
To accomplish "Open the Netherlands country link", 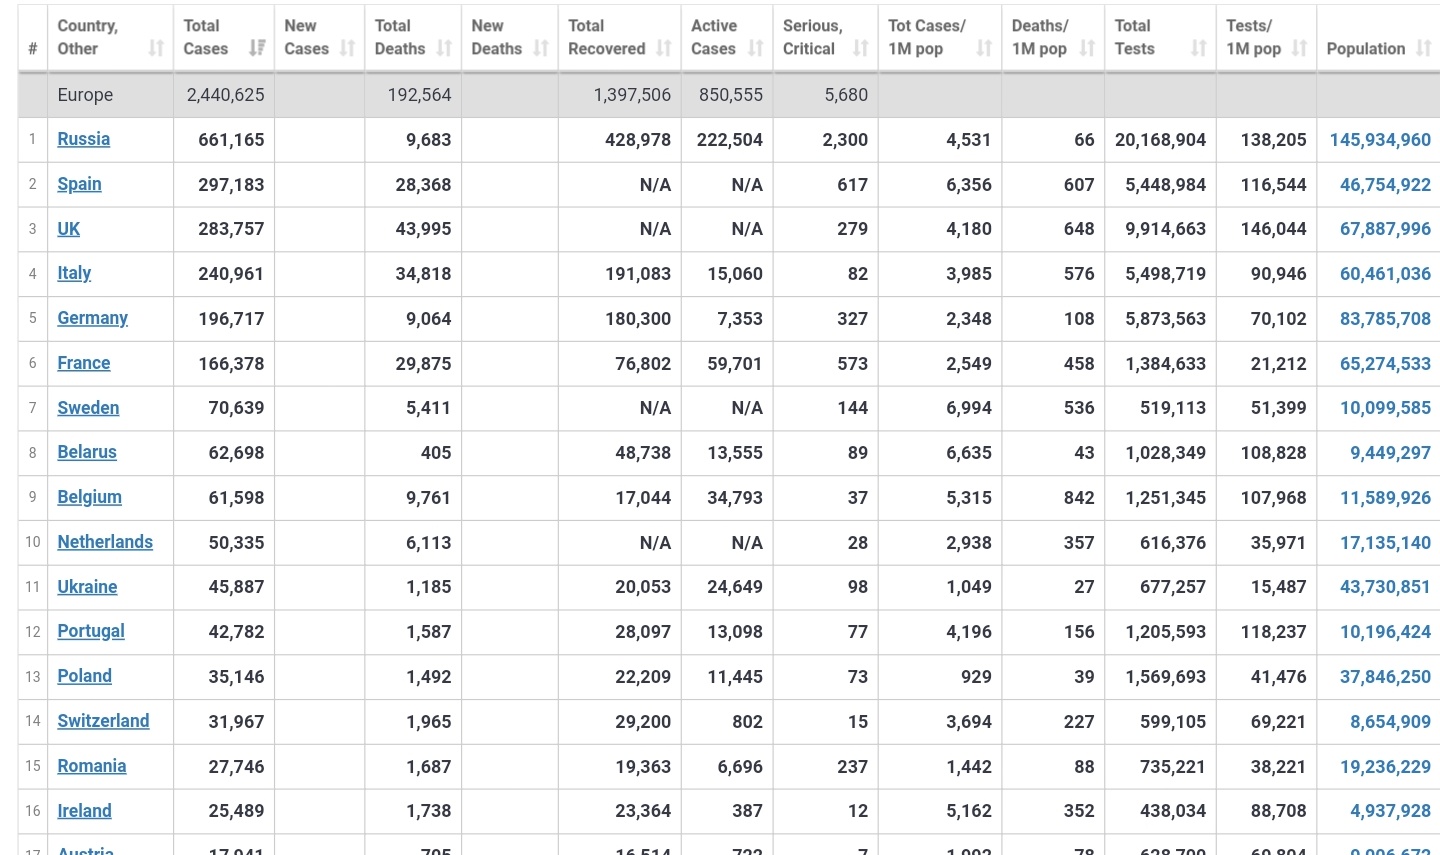I will coord(105,542).
